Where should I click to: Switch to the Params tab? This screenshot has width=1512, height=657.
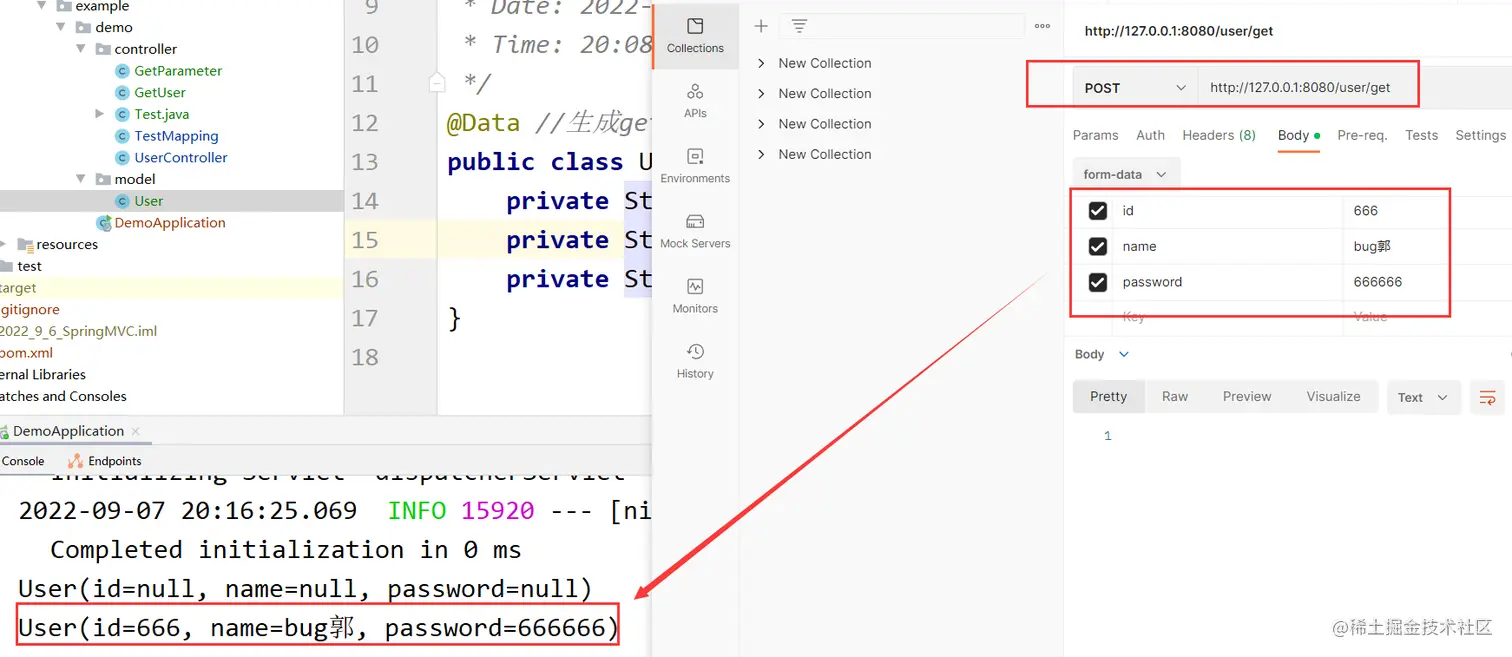(x=1095, y=135)
